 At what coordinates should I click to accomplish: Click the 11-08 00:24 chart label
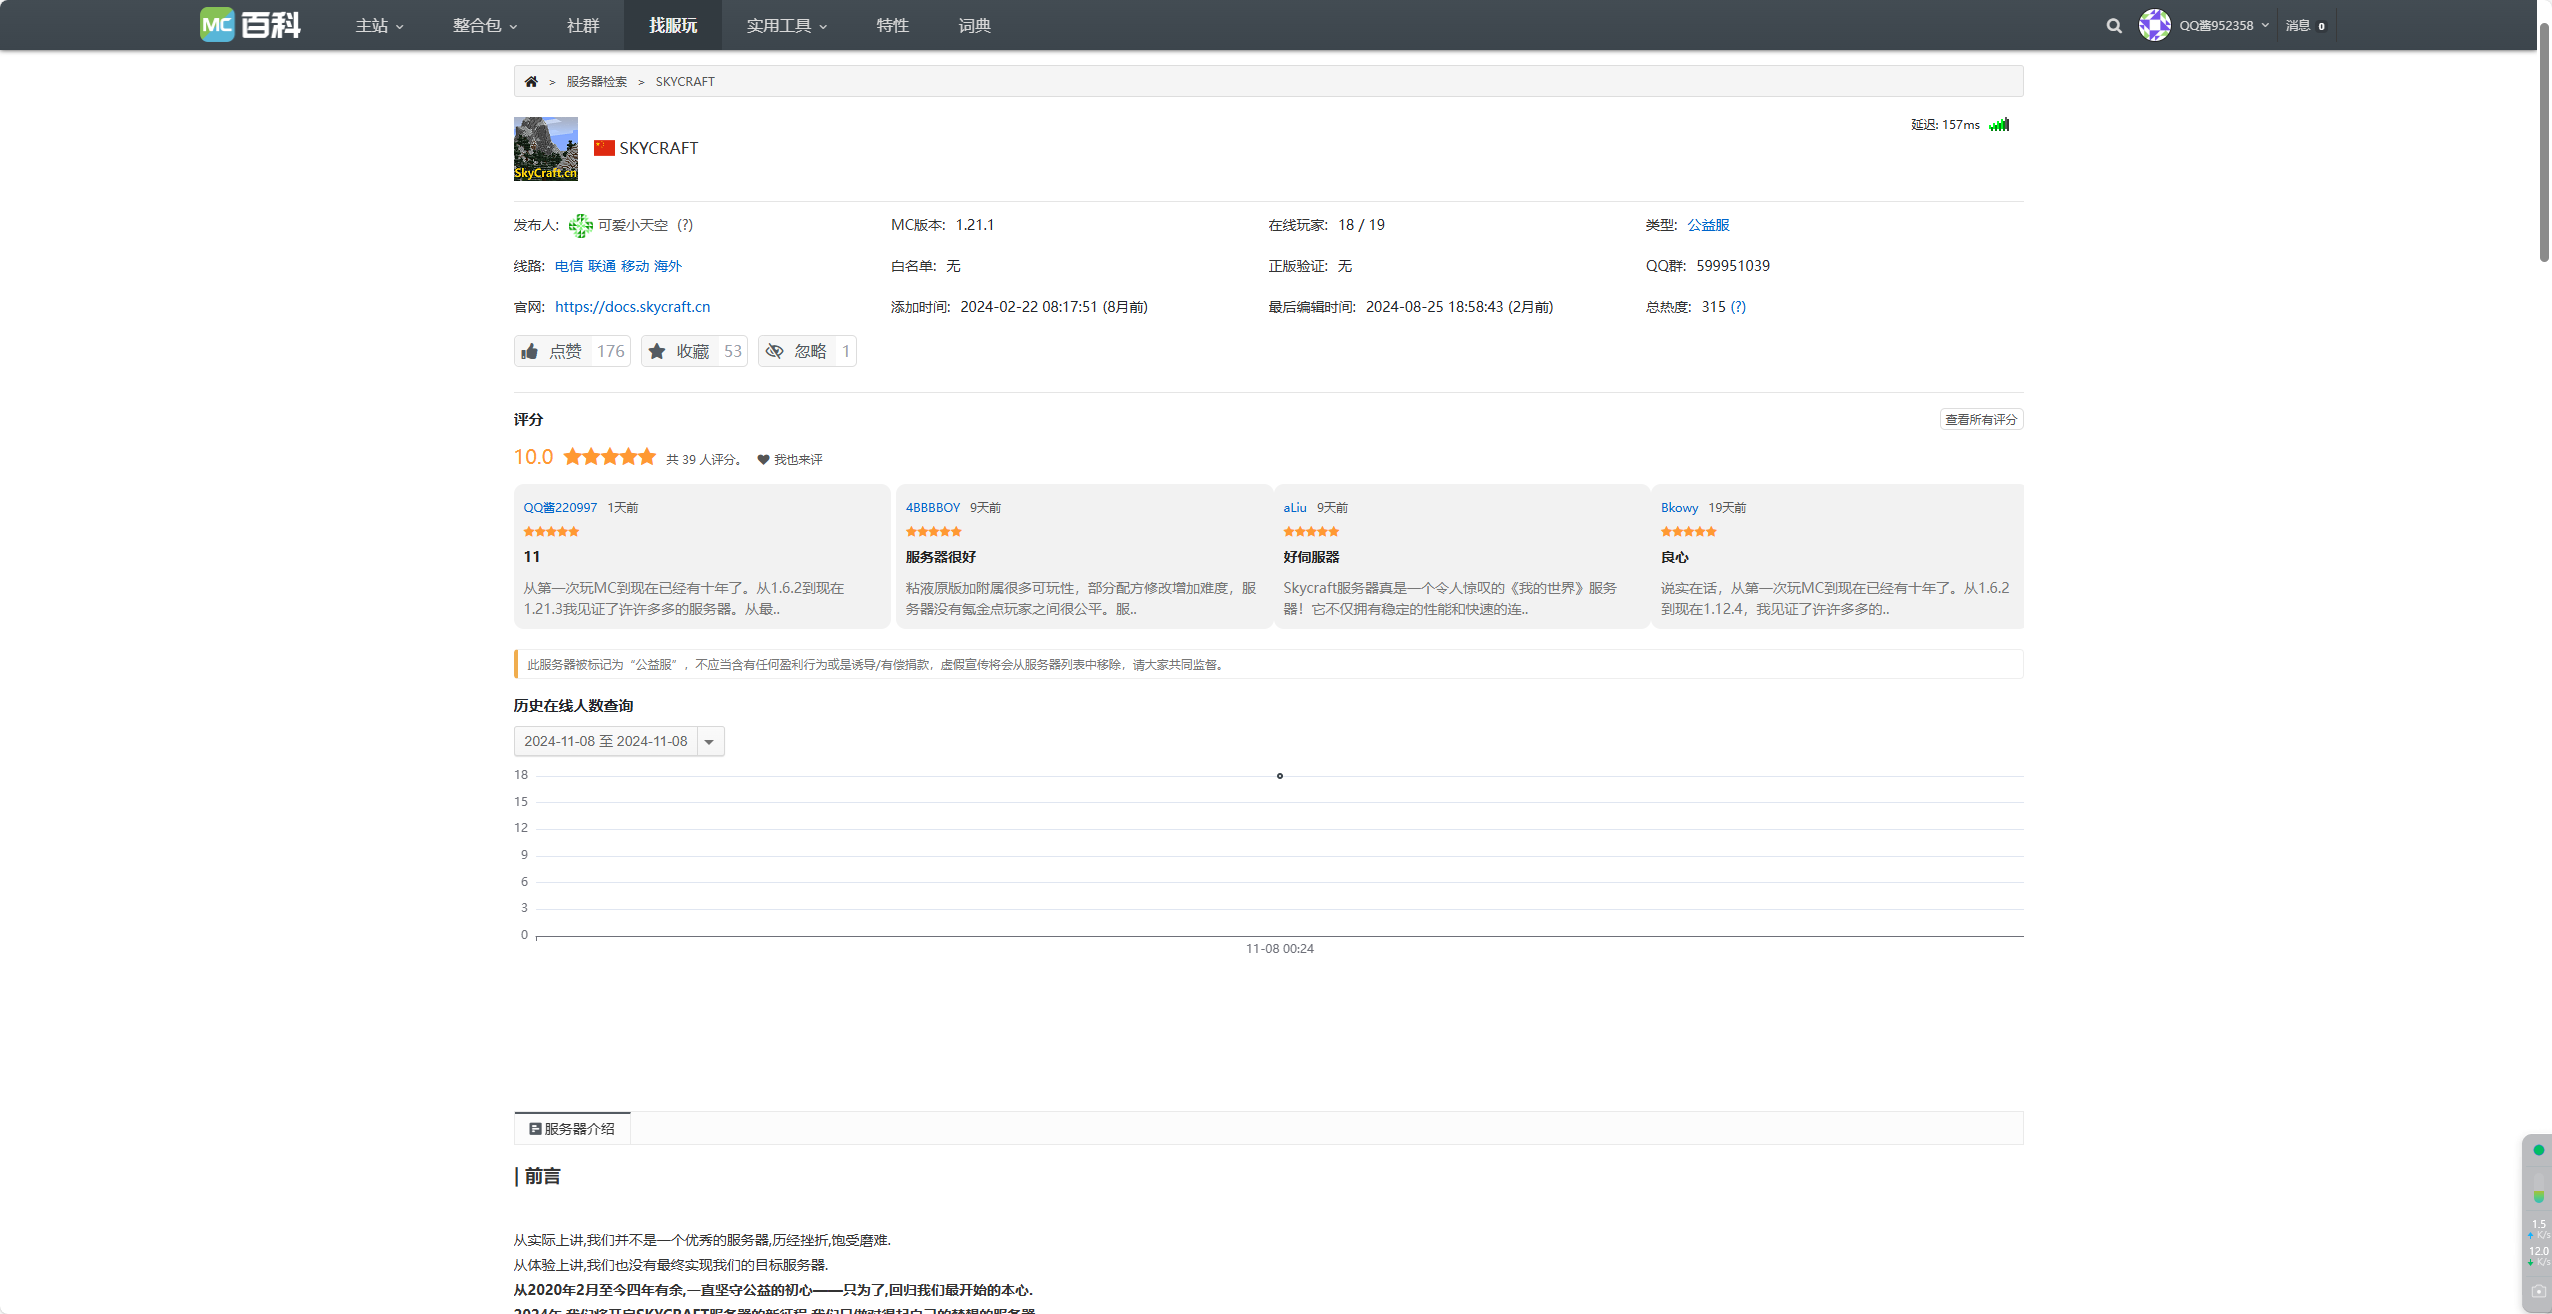click(1280, 949)
